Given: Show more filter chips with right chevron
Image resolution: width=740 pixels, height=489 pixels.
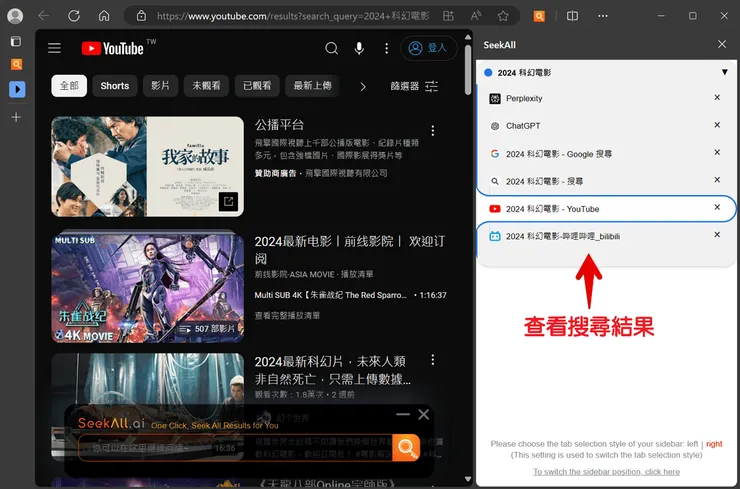Looking at the screenshot, I should (x=362, y=87).
